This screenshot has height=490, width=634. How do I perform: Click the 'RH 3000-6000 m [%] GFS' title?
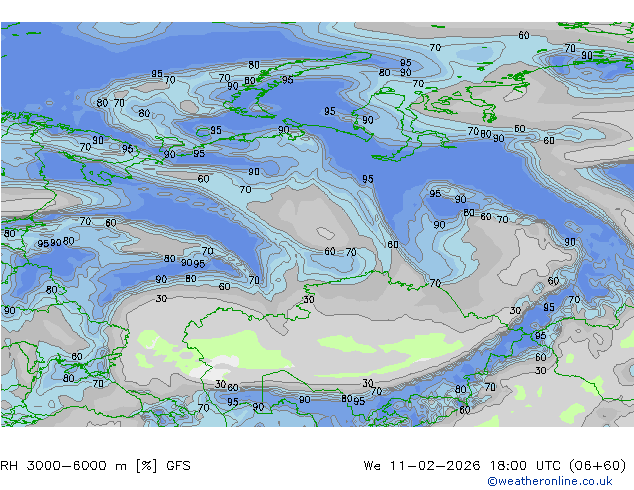pyautogui.click(x=95, y=466)
